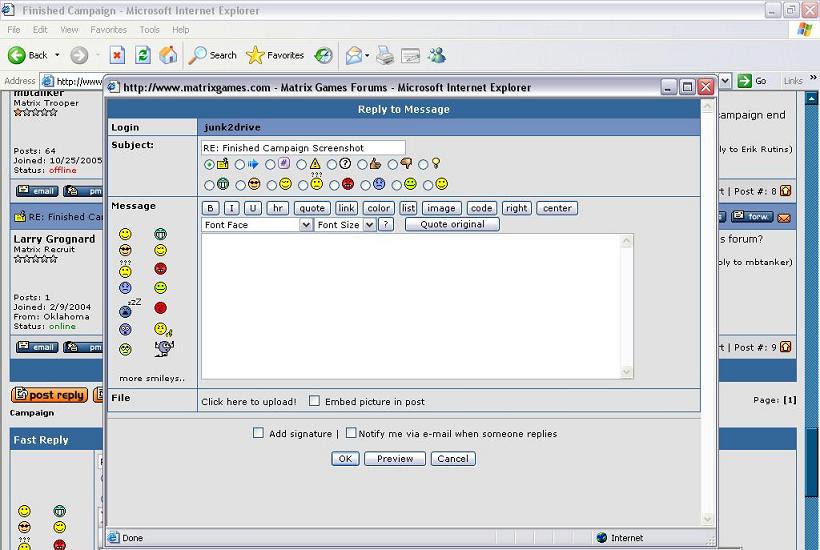Insert the confused question-marks smiley in message panel
The height and width of the screenshot is (550, 820).
[x=125, y=269]
